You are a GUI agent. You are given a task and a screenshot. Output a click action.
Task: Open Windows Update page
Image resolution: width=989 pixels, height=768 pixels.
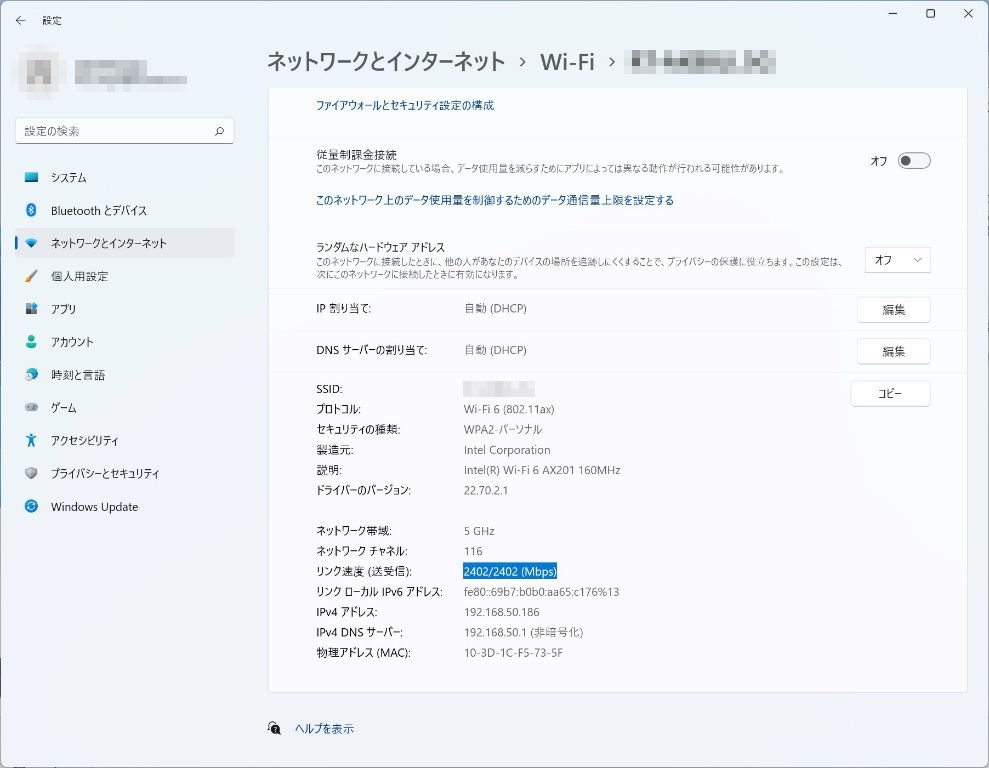pos(125,506)
